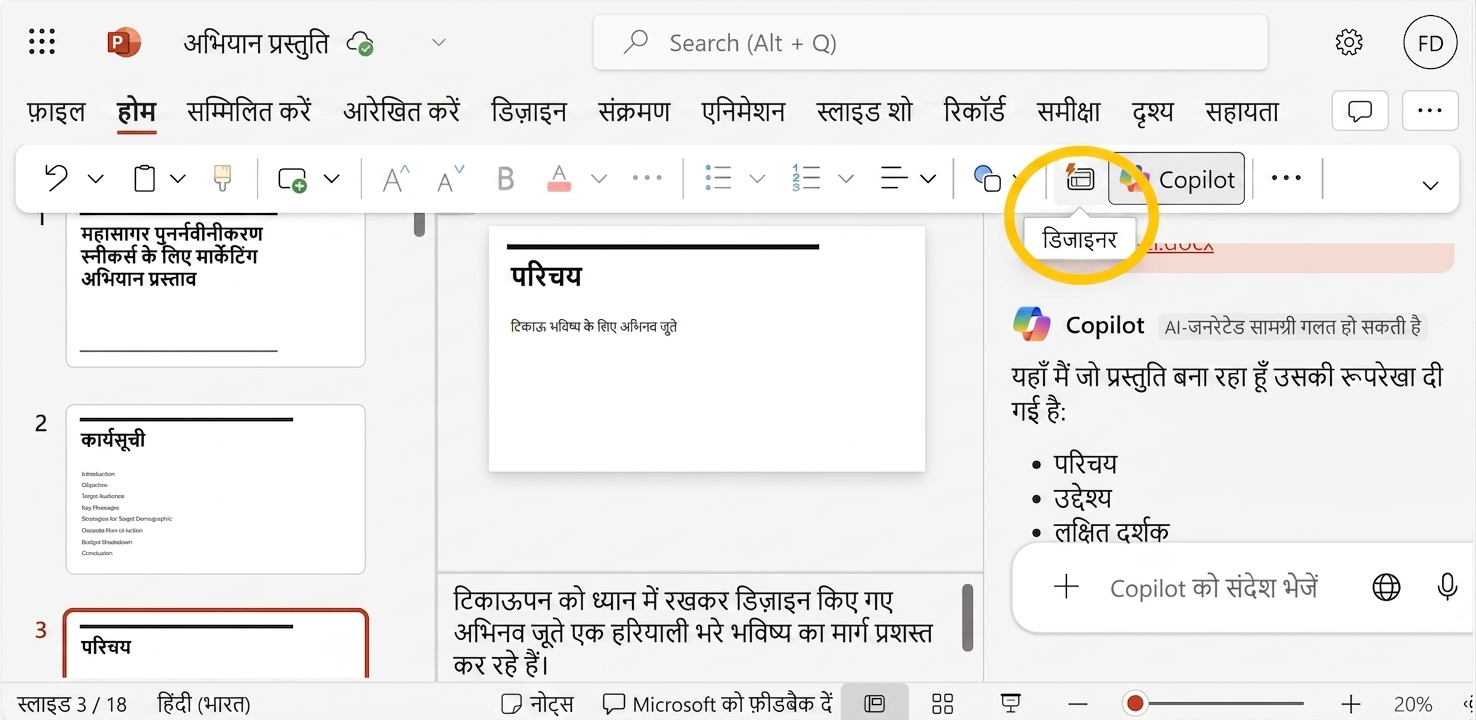
Task: Open the सम्मिलित करें tab
Action: [249, 111]
